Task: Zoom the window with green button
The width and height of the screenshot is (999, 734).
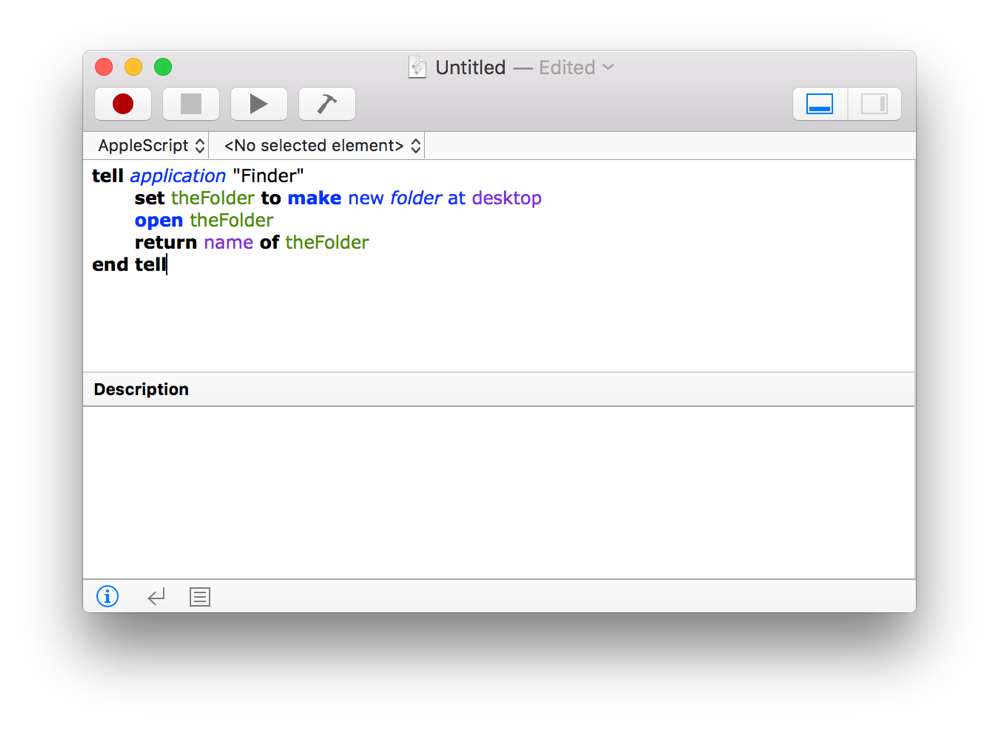Action: pyautogui.click(x=163, y=67)
